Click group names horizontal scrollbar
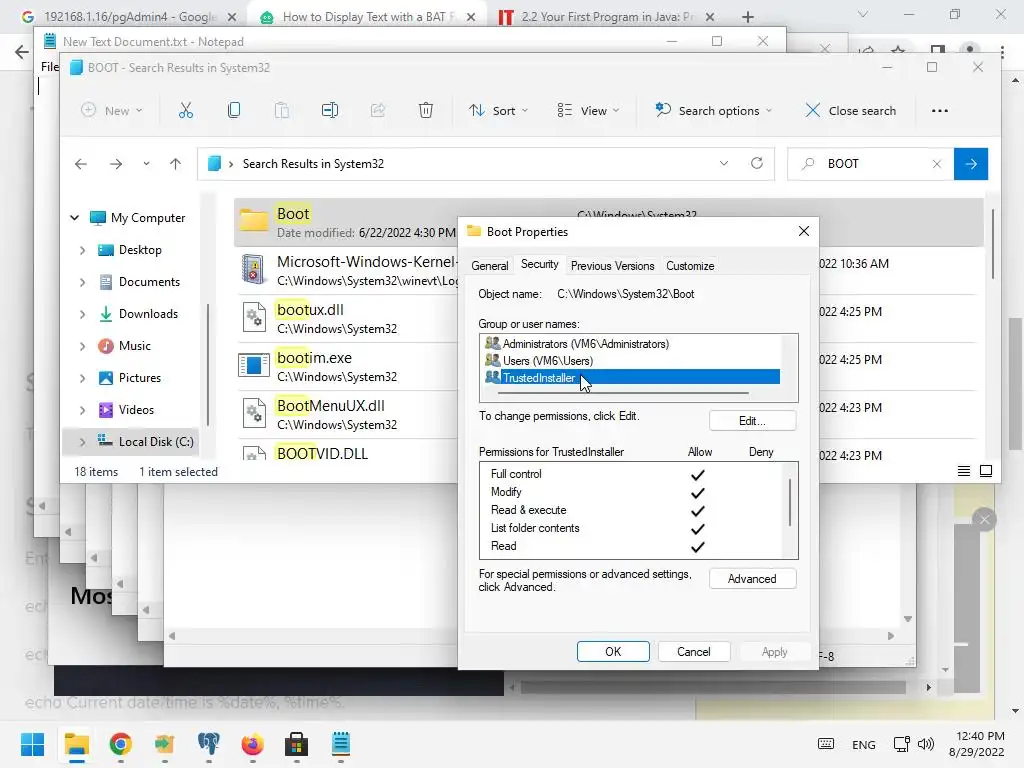Viewport: 1024px width, 768px height. 623,393
